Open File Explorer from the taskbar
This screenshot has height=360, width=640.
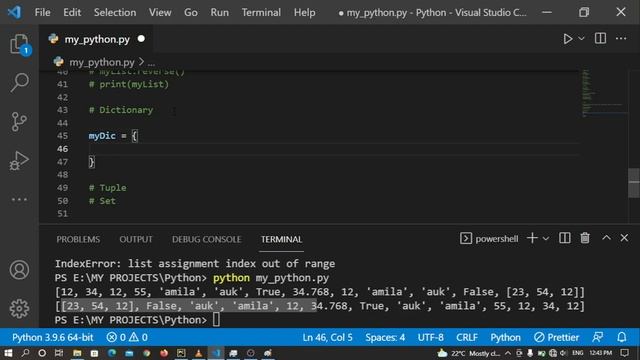(77, 353)
